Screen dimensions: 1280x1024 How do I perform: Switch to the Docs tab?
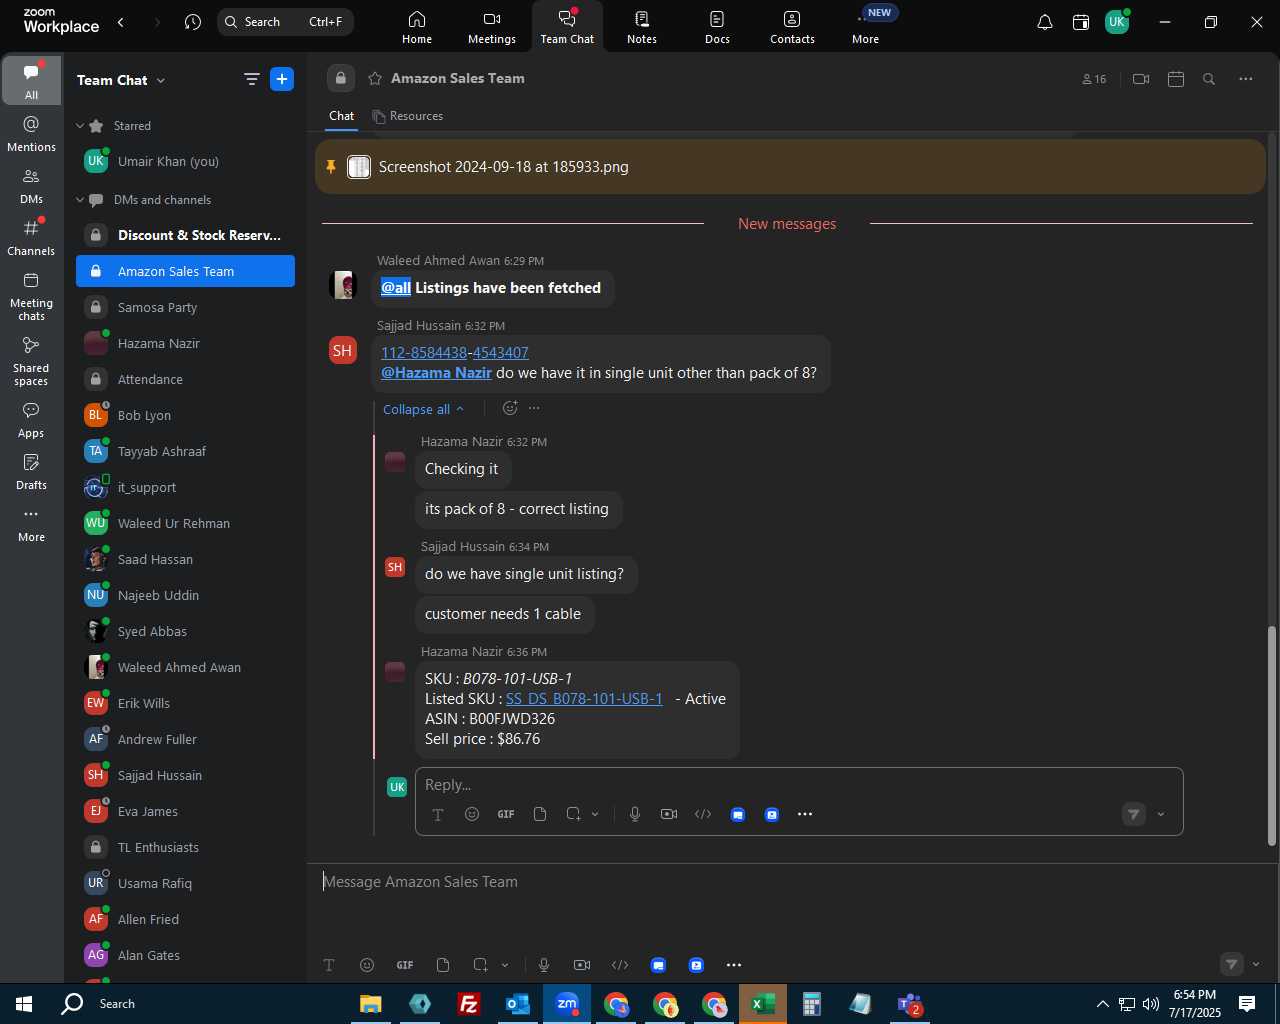pos(717,27)
